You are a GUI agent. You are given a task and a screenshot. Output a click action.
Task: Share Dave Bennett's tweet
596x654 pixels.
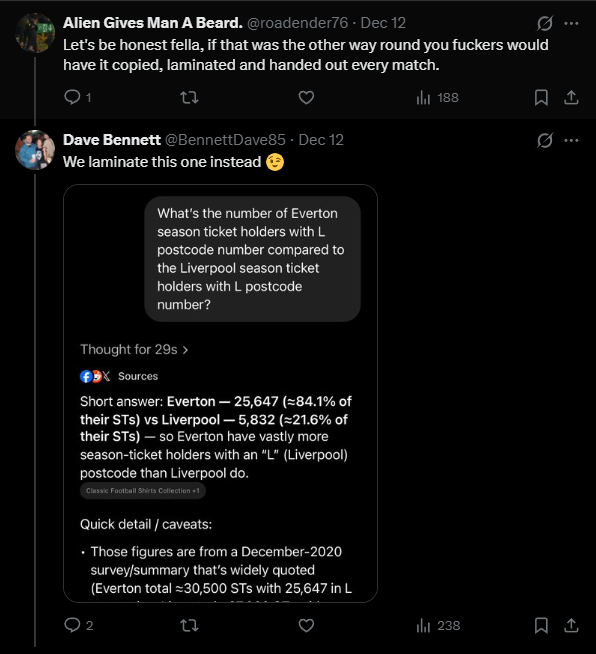pos(571,625)
